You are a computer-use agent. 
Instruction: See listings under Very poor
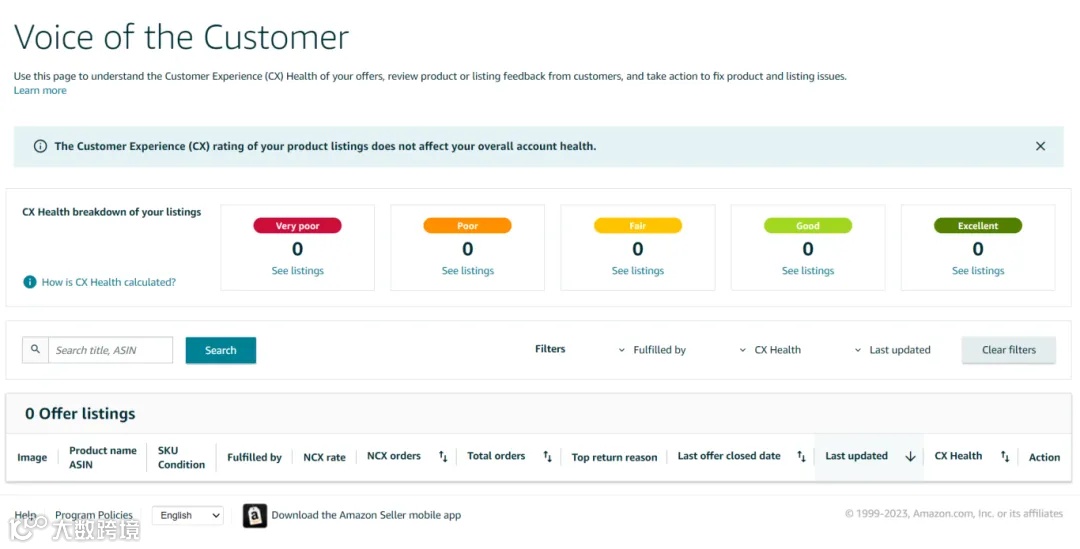tap(298, 271)
